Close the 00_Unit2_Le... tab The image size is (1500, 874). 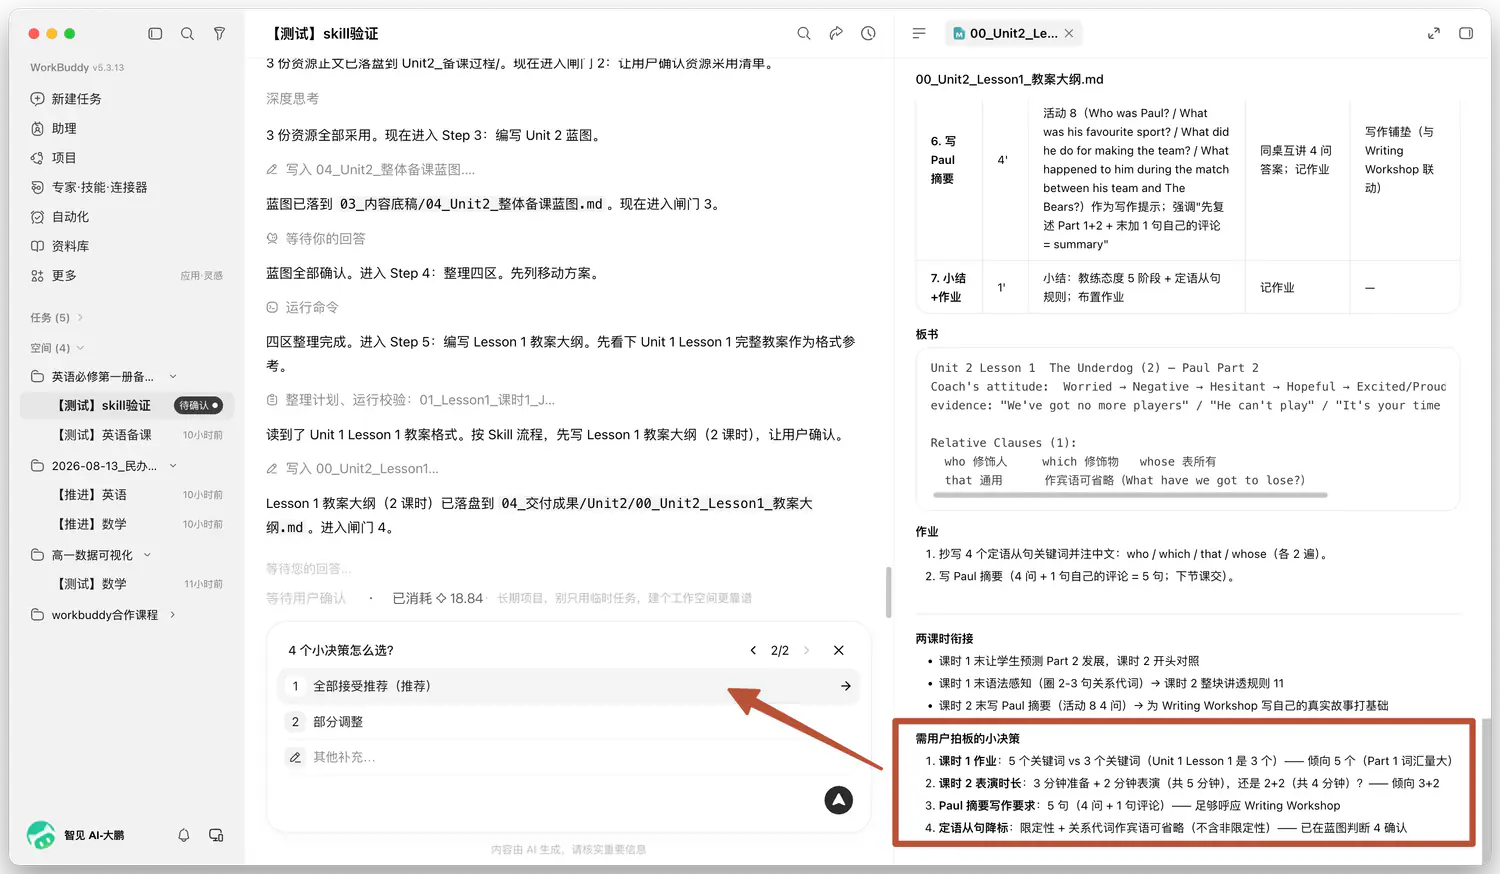point(1069,33)
